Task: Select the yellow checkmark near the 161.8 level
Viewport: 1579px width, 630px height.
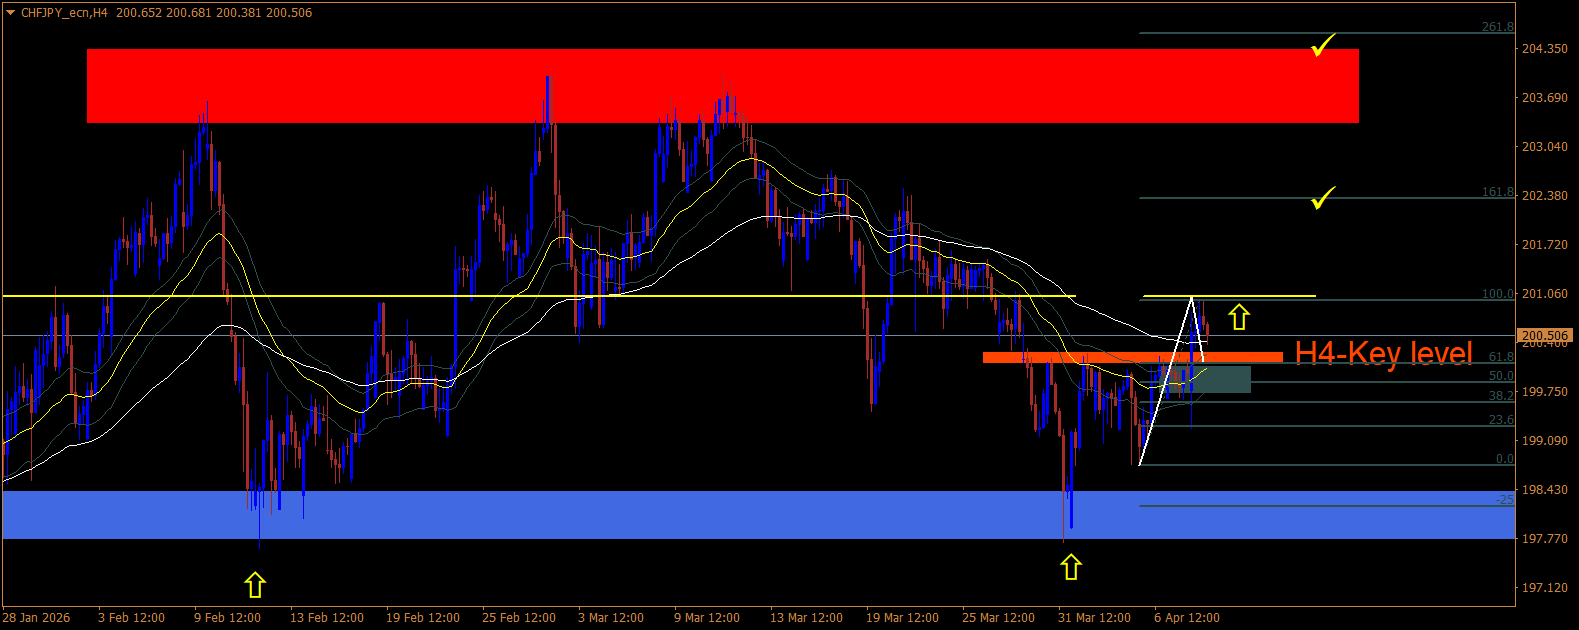Action: pyautogui.click(x=1323, y=198)
